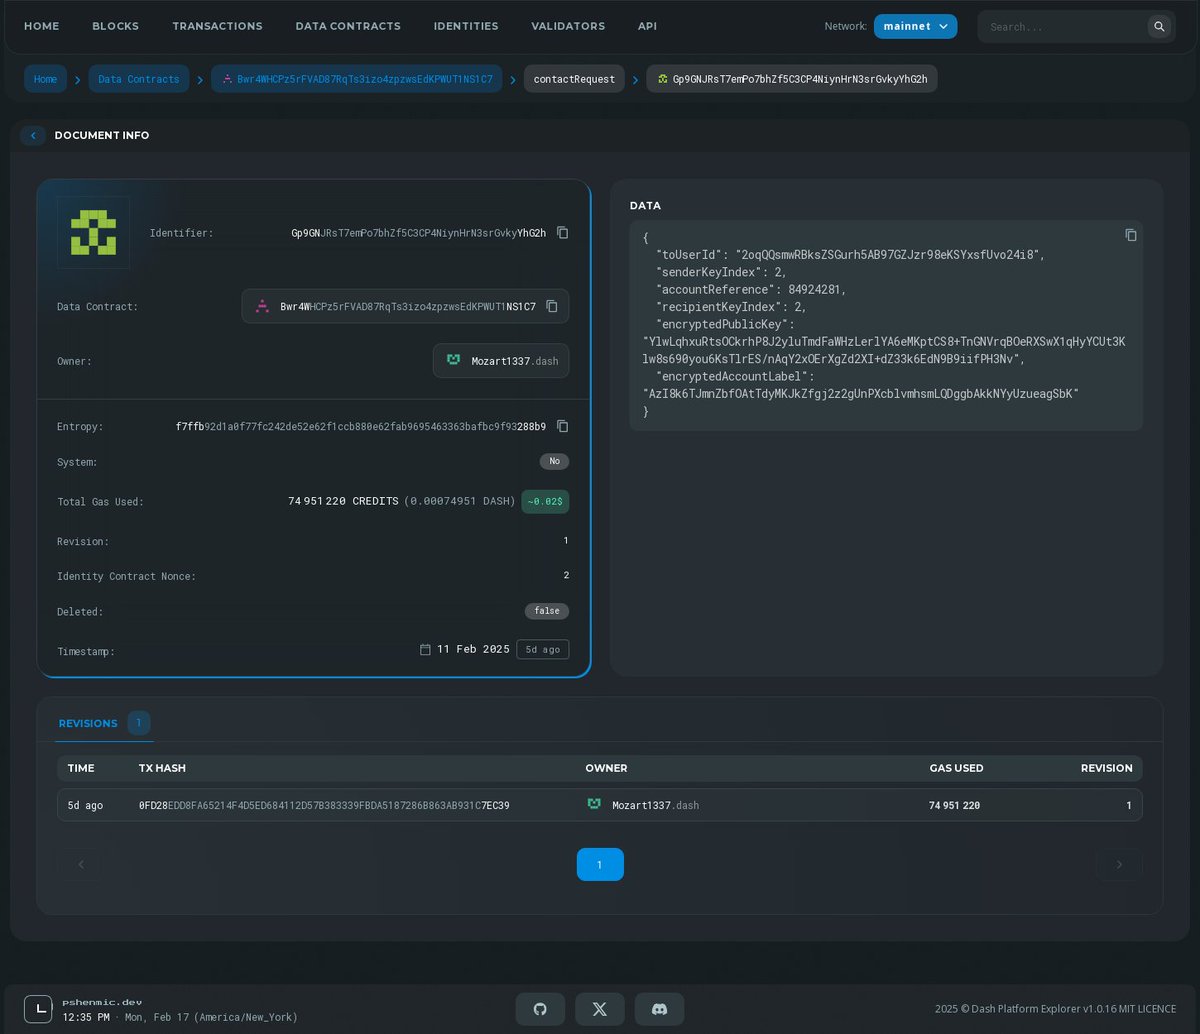This screenshot has width=1200, height=1034.
Task: Click the 5d ago timestamp badge
Action: click(x=542, y=649)
